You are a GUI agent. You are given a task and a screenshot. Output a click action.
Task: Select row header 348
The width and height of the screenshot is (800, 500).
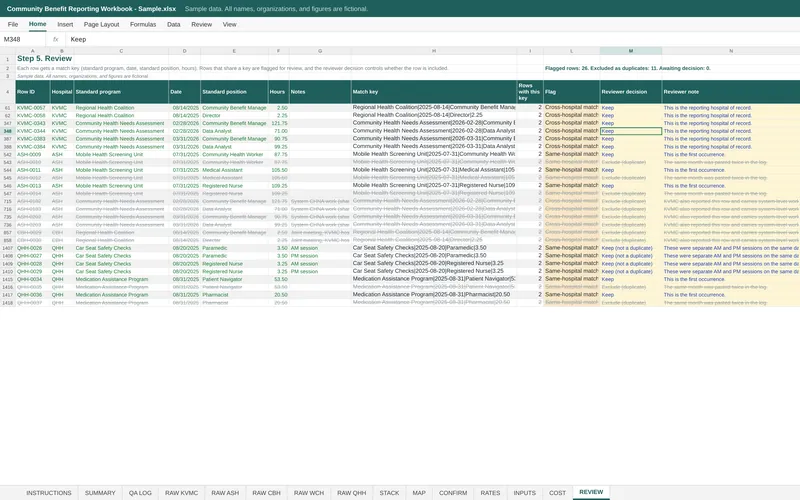(8, 131)
